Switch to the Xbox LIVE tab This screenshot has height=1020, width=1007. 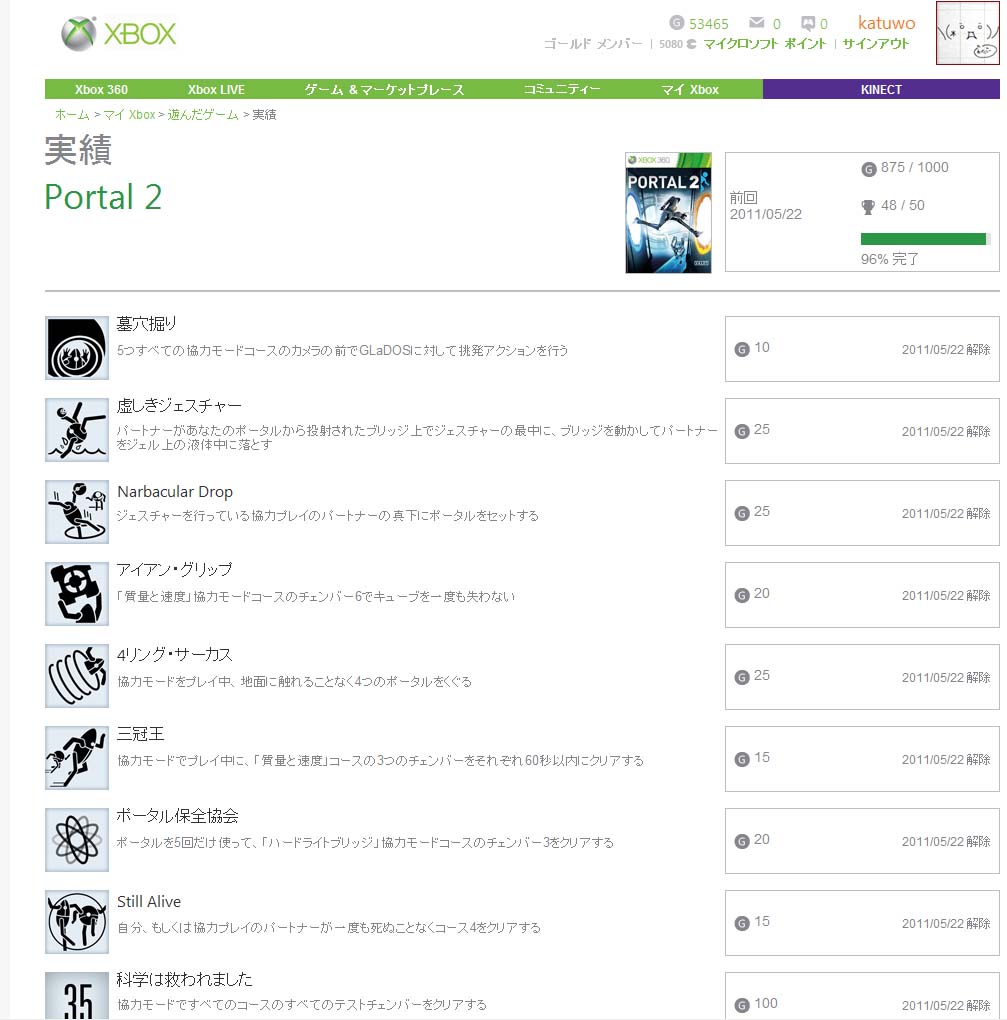pyautogui.click(x=216, y=90)
